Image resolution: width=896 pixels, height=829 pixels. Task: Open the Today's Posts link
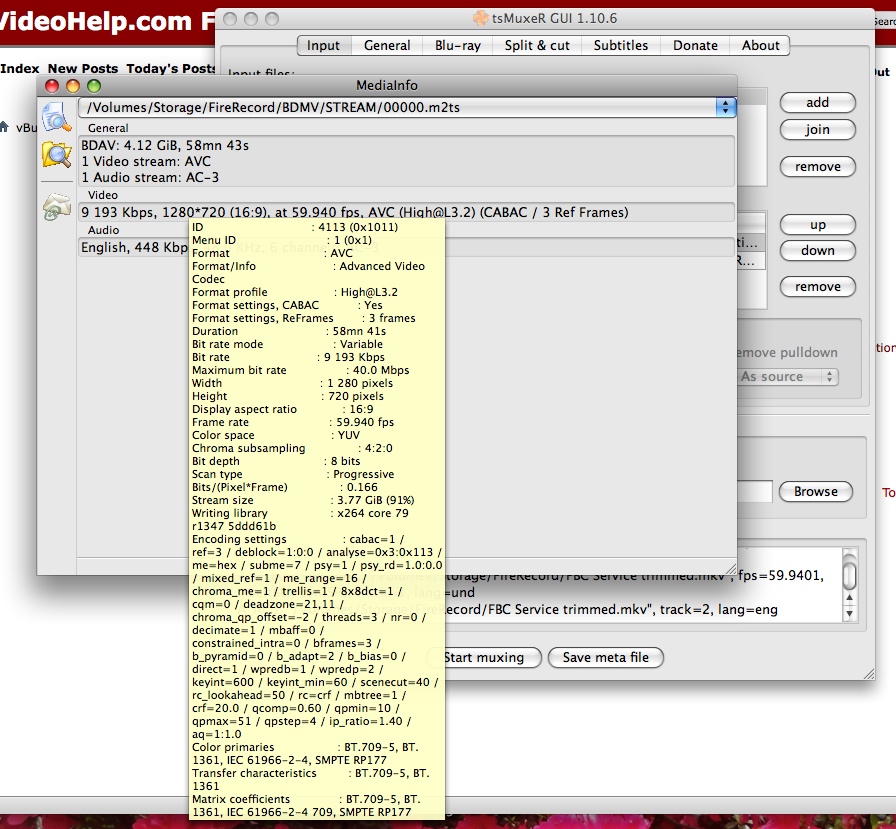coord(171,69)
